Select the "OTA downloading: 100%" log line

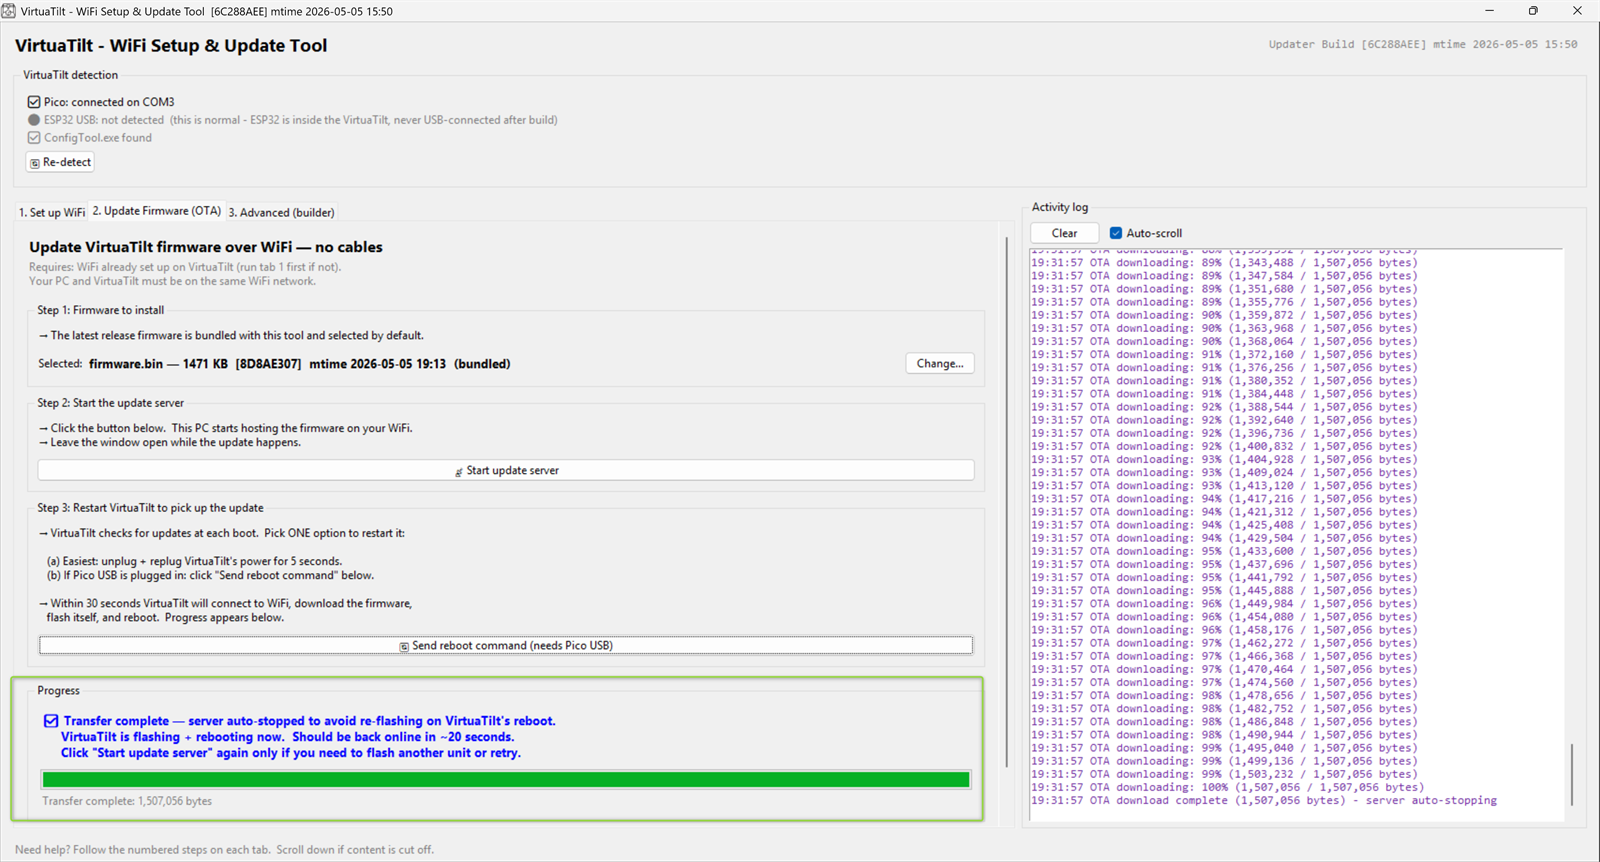[1227, 788]
